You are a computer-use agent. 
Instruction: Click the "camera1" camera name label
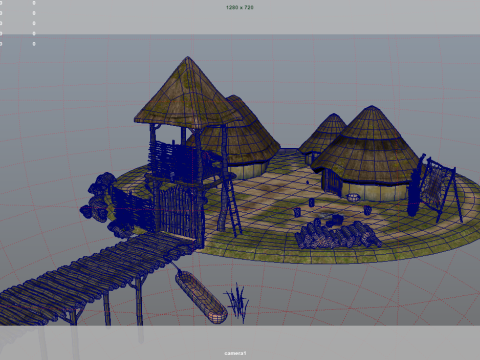click(x=235, y=353)
